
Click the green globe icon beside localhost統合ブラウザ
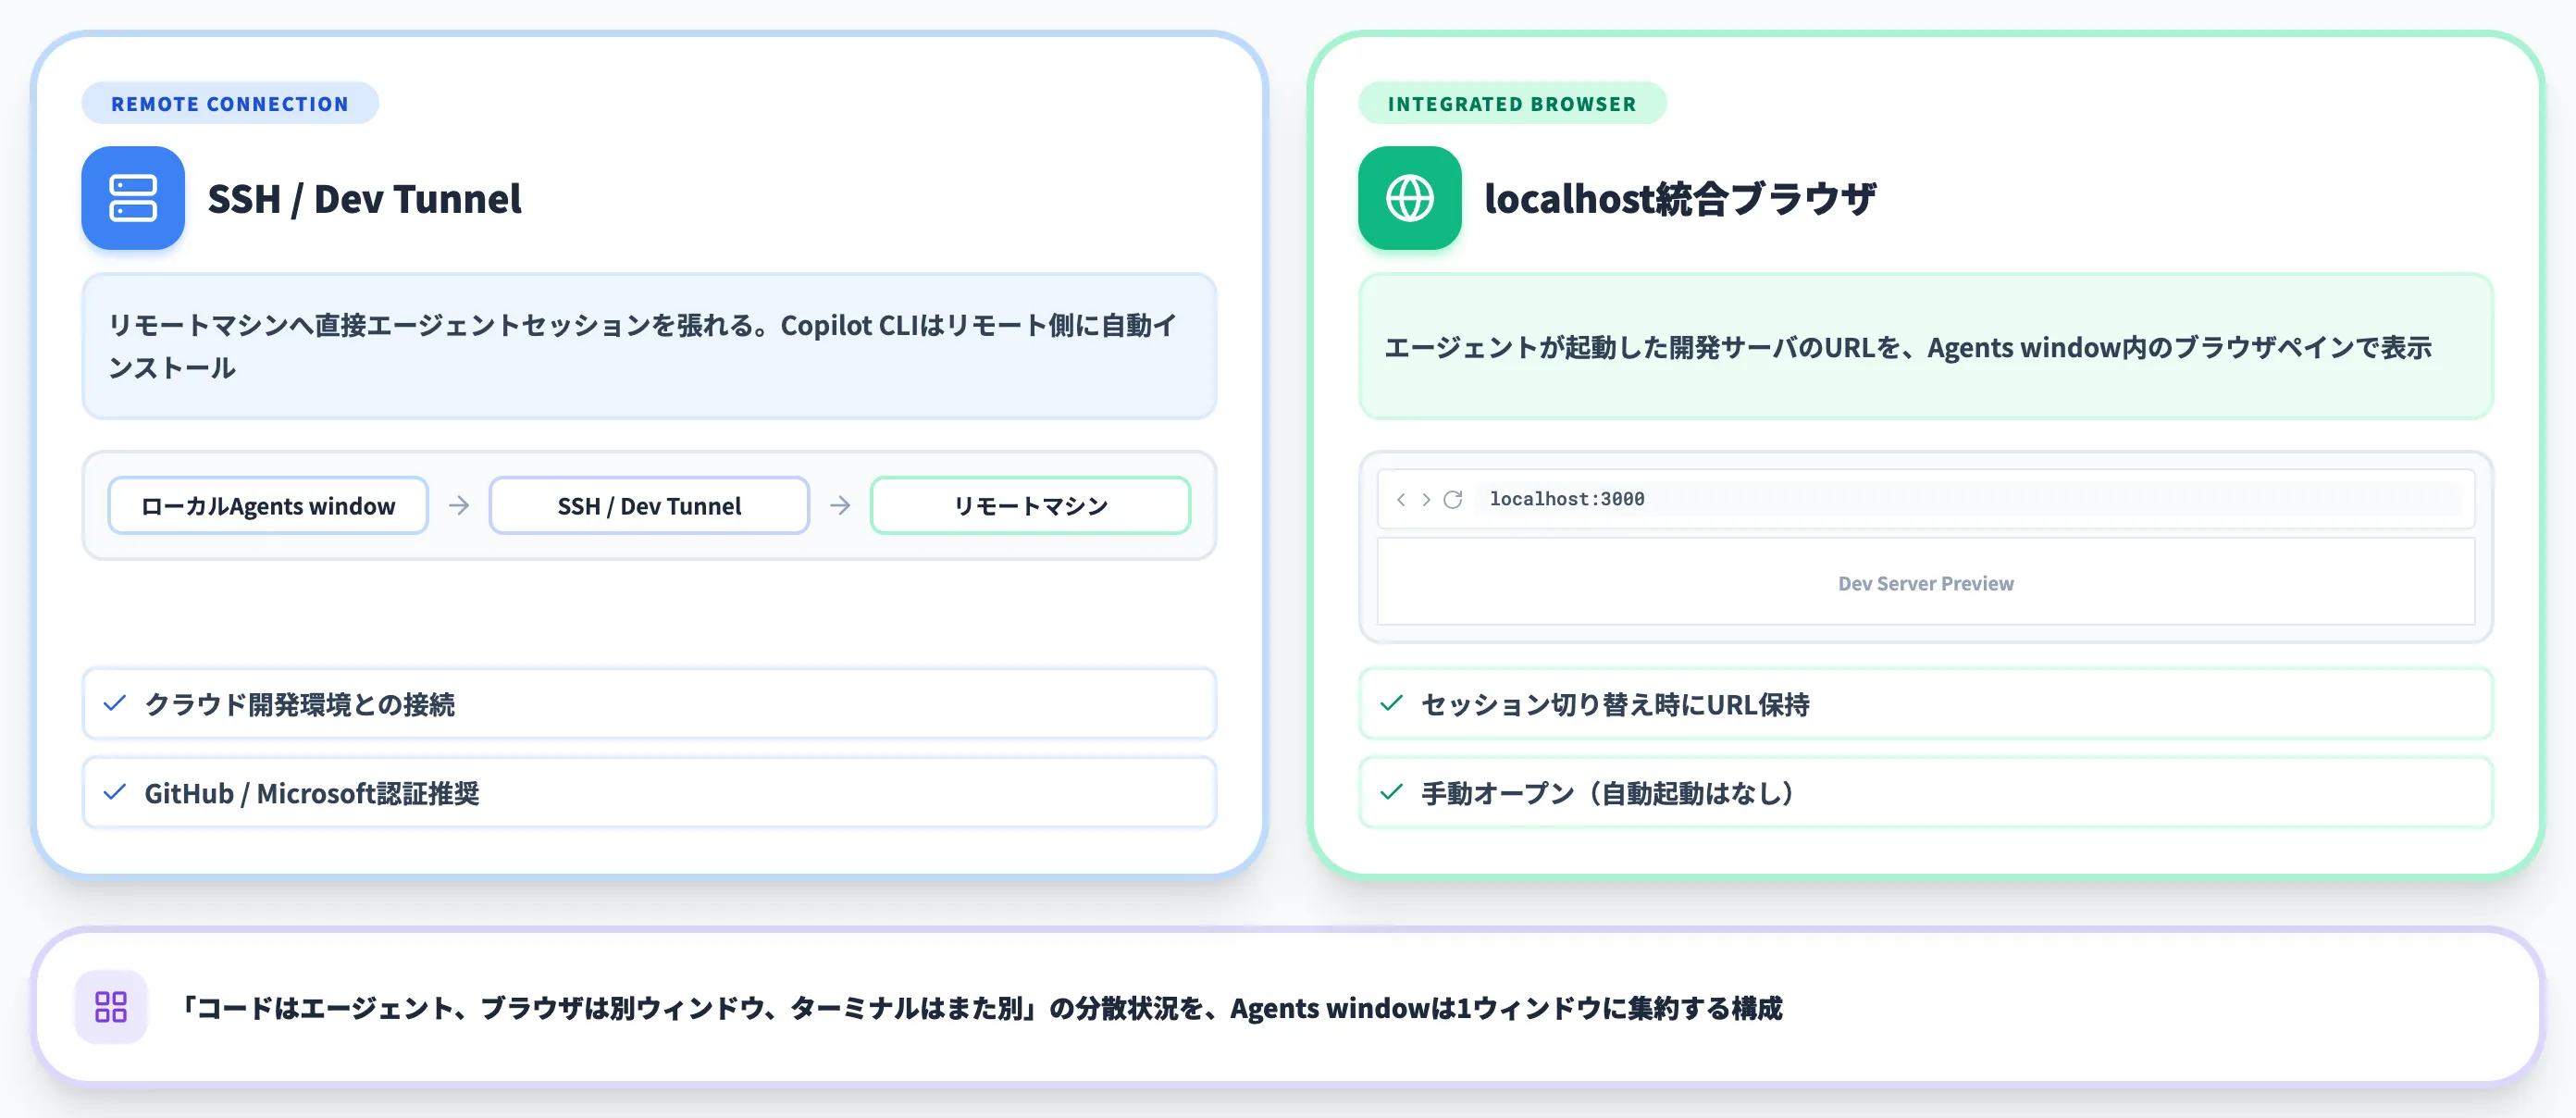tap(1409, 198)
